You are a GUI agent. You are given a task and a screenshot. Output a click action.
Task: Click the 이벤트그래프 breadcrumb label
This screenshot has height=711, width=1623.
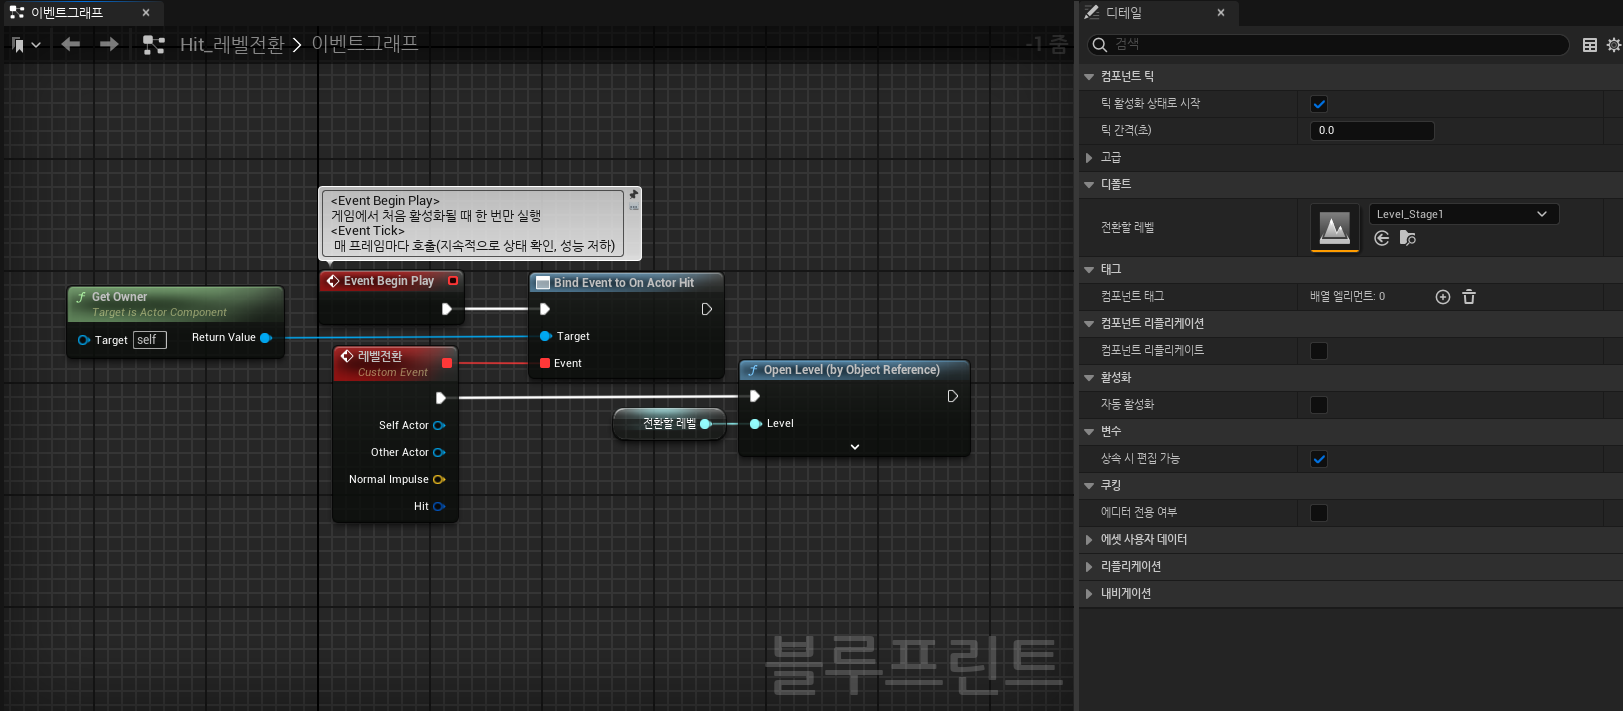[365, 44]
